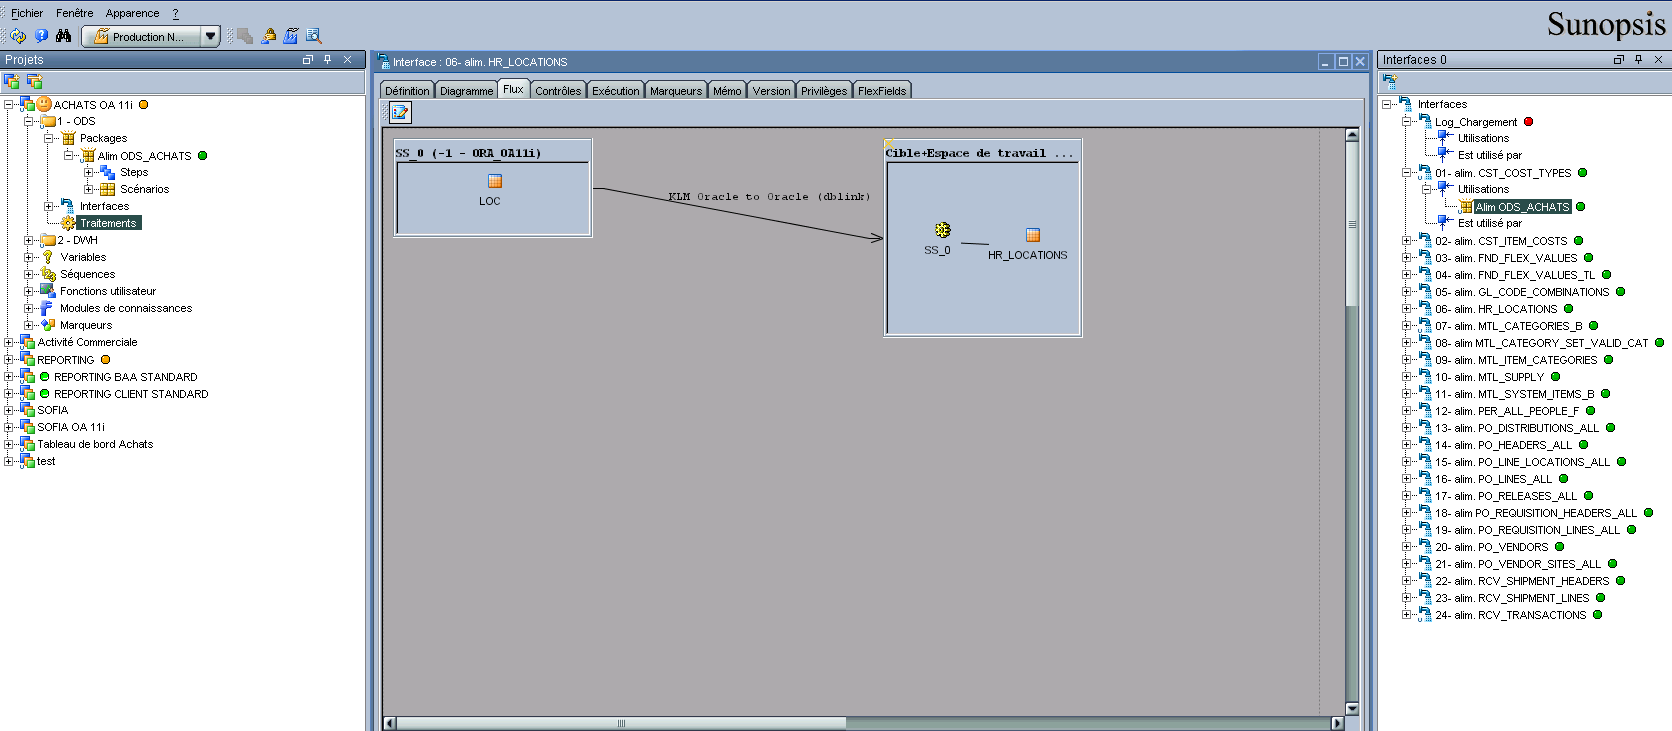Click the SS_0 (-1 - ORA_OA11i) box title
Viewport: 1672px width, 731px height.
(468, 153)
